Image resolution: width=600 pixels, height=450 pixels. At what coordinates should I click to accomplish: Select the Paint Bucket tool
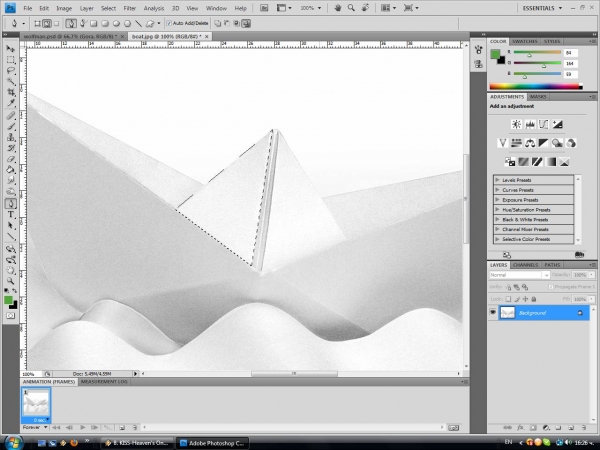[x=10, y=170]
